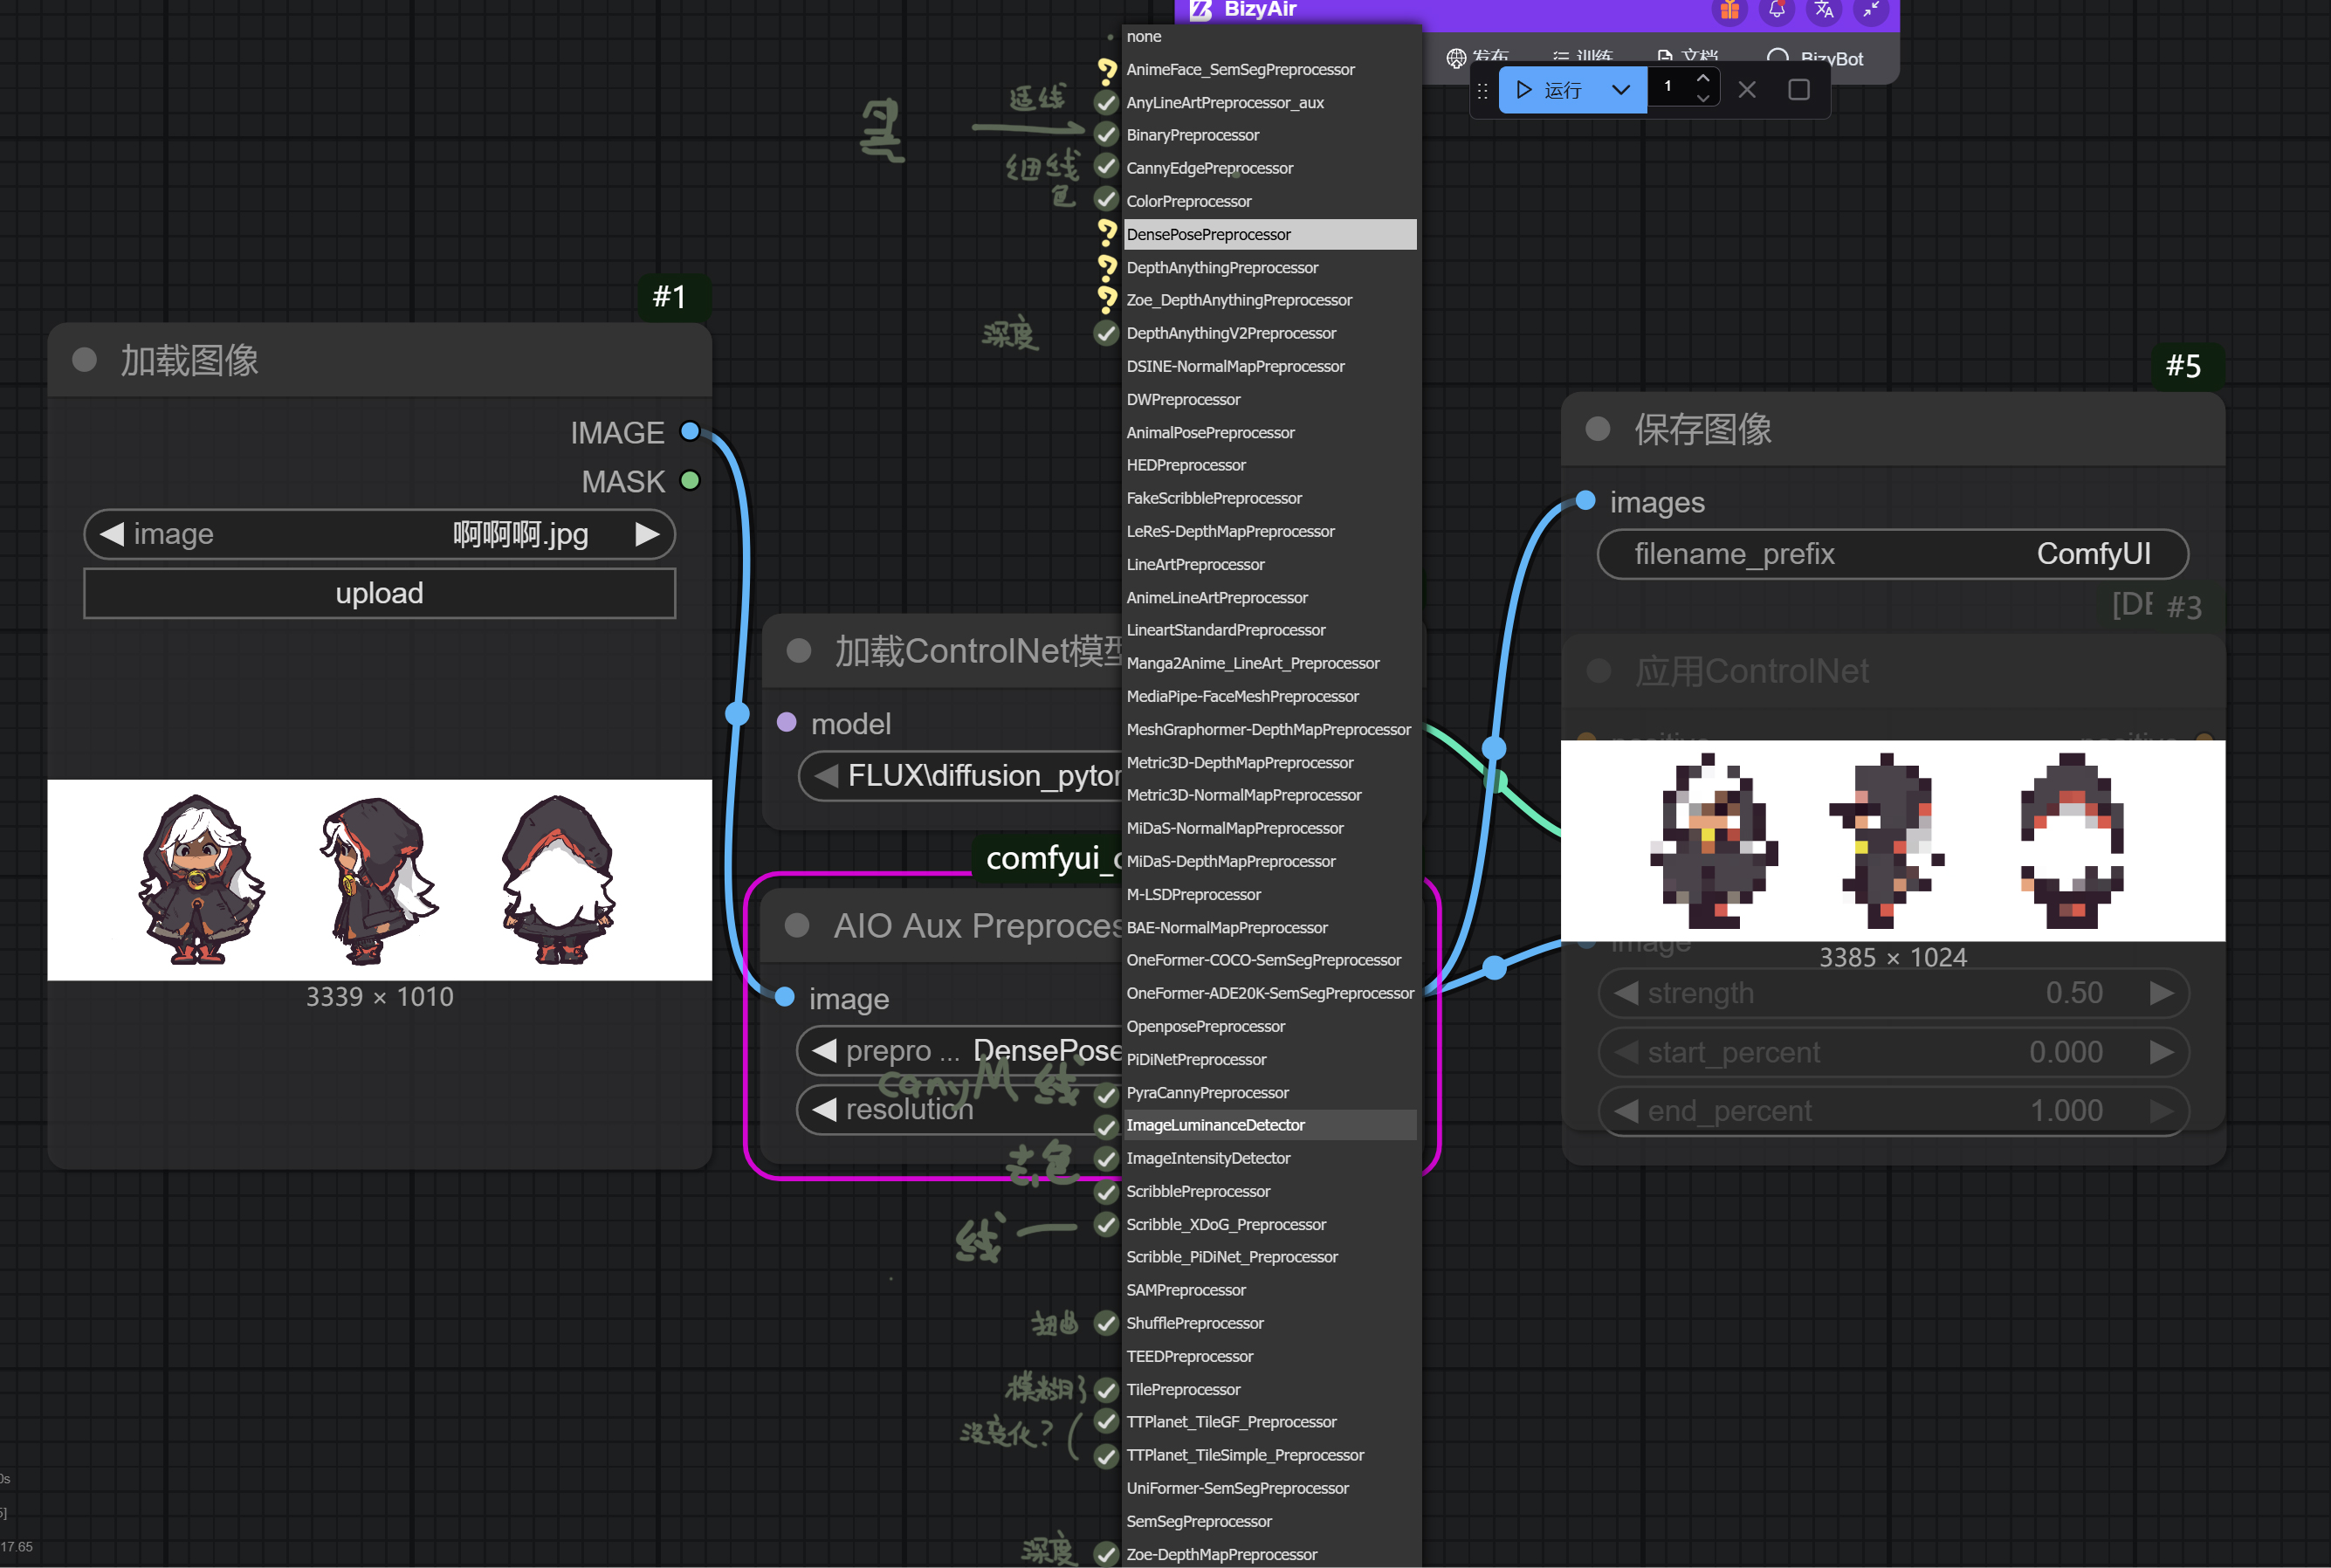Choose OpenposePreprocessor in dropdown list

point(1205,1026)
